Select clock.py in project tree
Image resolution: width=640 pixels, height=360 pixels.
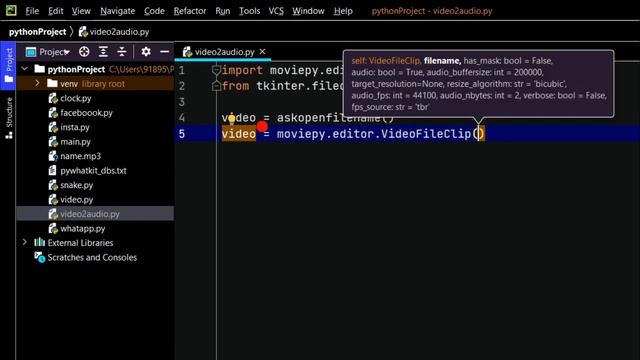click(x=76, y=98)
